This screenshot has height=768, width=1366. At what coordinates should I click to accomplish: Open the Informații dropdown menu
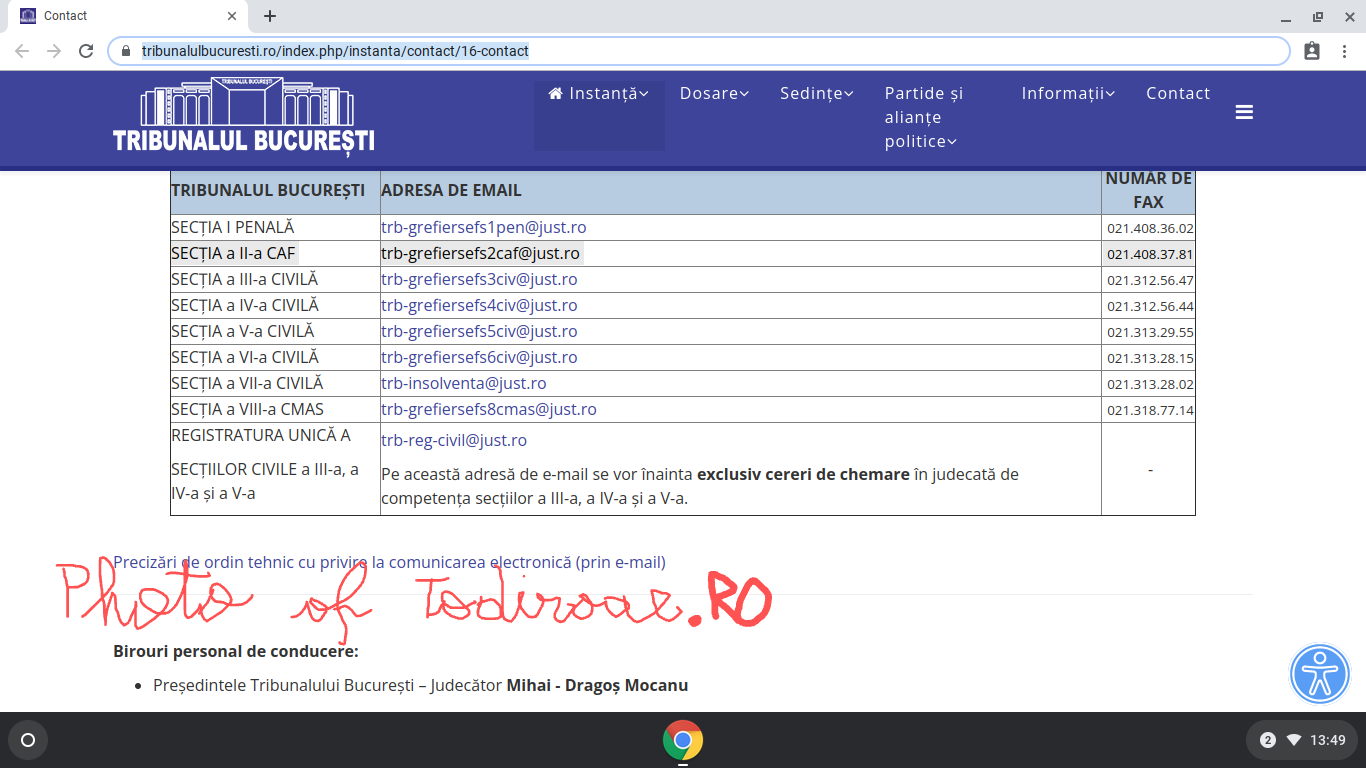point(1067,93)
